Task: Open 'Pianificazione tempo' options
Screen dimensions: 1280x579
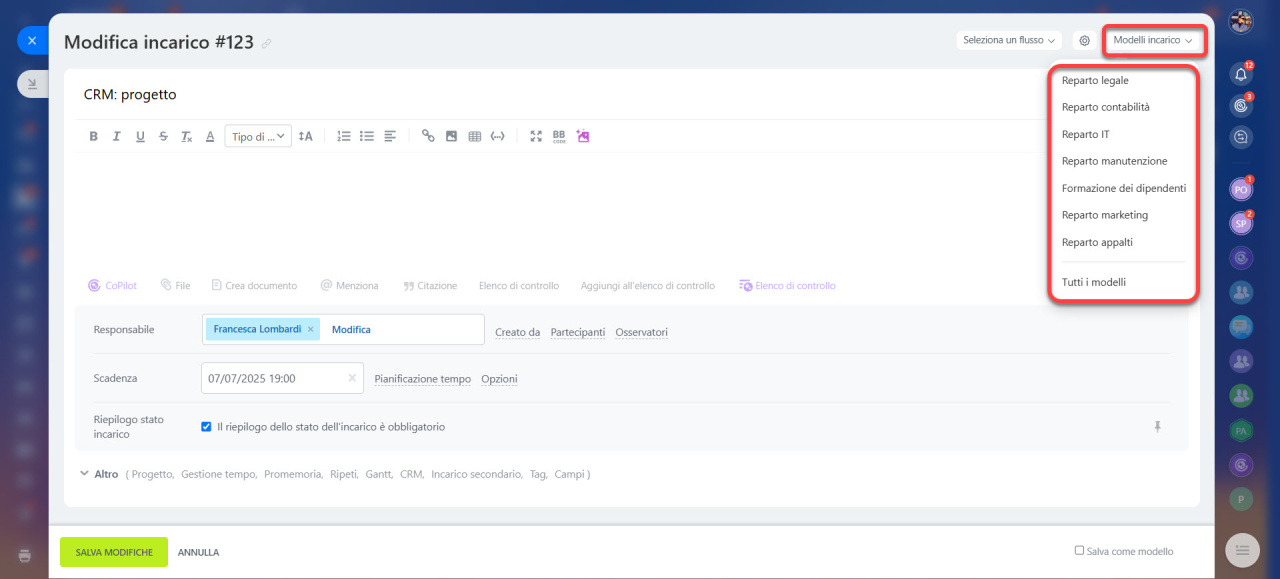Action: pos(422,379)
